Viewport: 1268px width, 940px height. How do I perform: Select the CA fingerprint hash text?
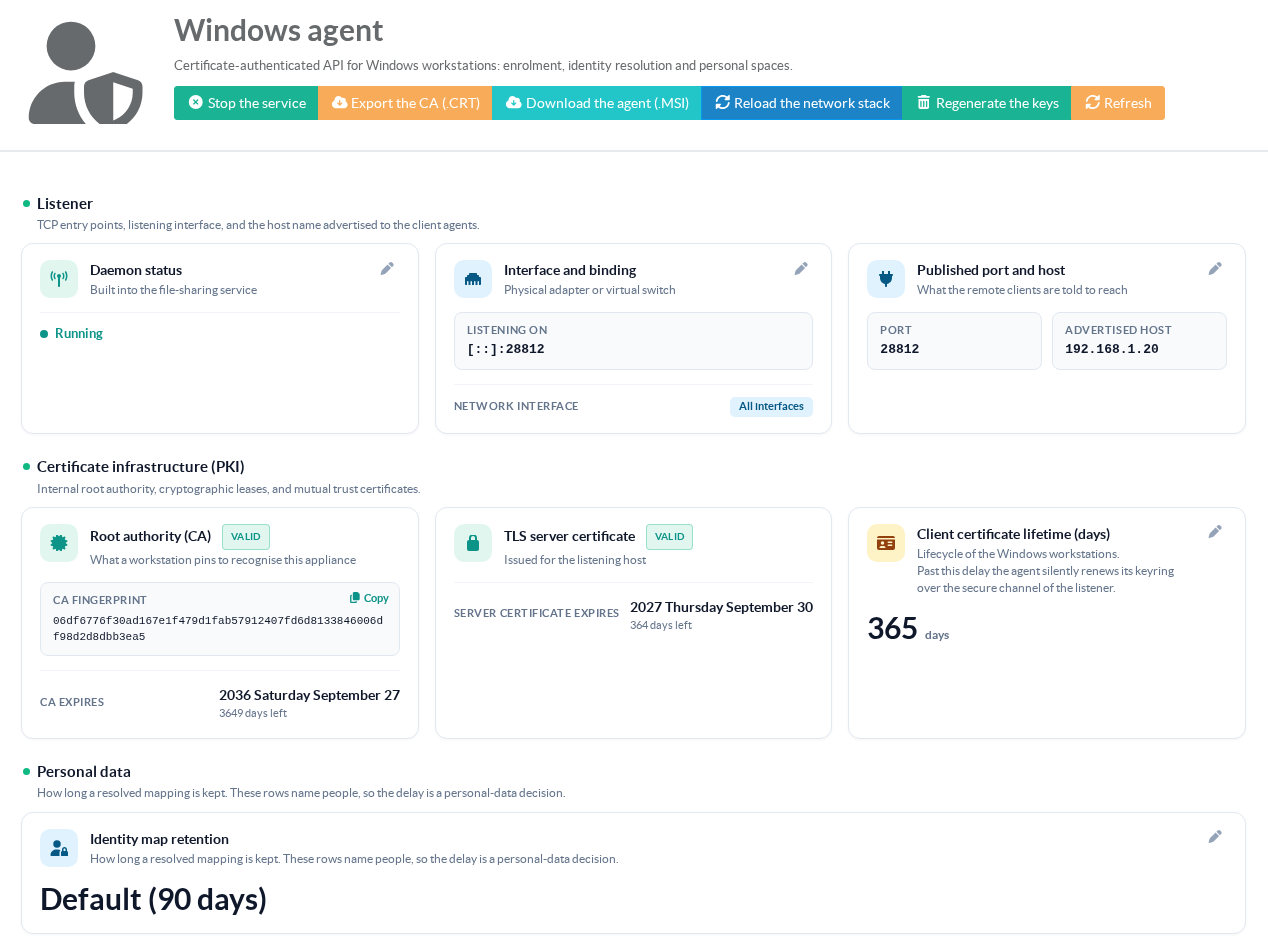click(218, 628)
